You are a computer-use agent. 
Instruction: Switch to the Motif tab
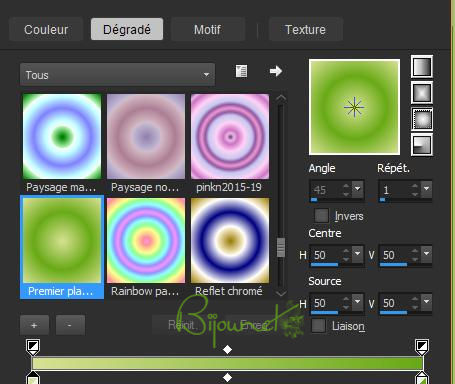[207, 30]
